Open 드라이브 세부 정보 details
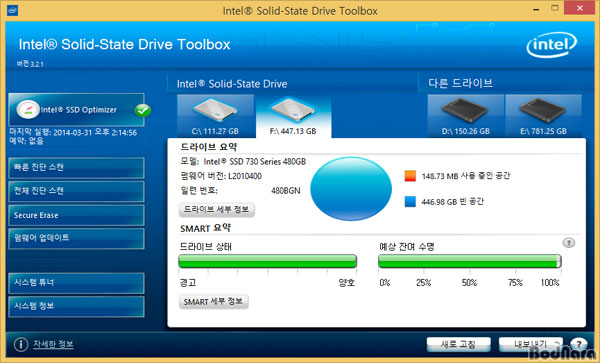This screenshot has height=363, width=600. [x=217, y=210]
